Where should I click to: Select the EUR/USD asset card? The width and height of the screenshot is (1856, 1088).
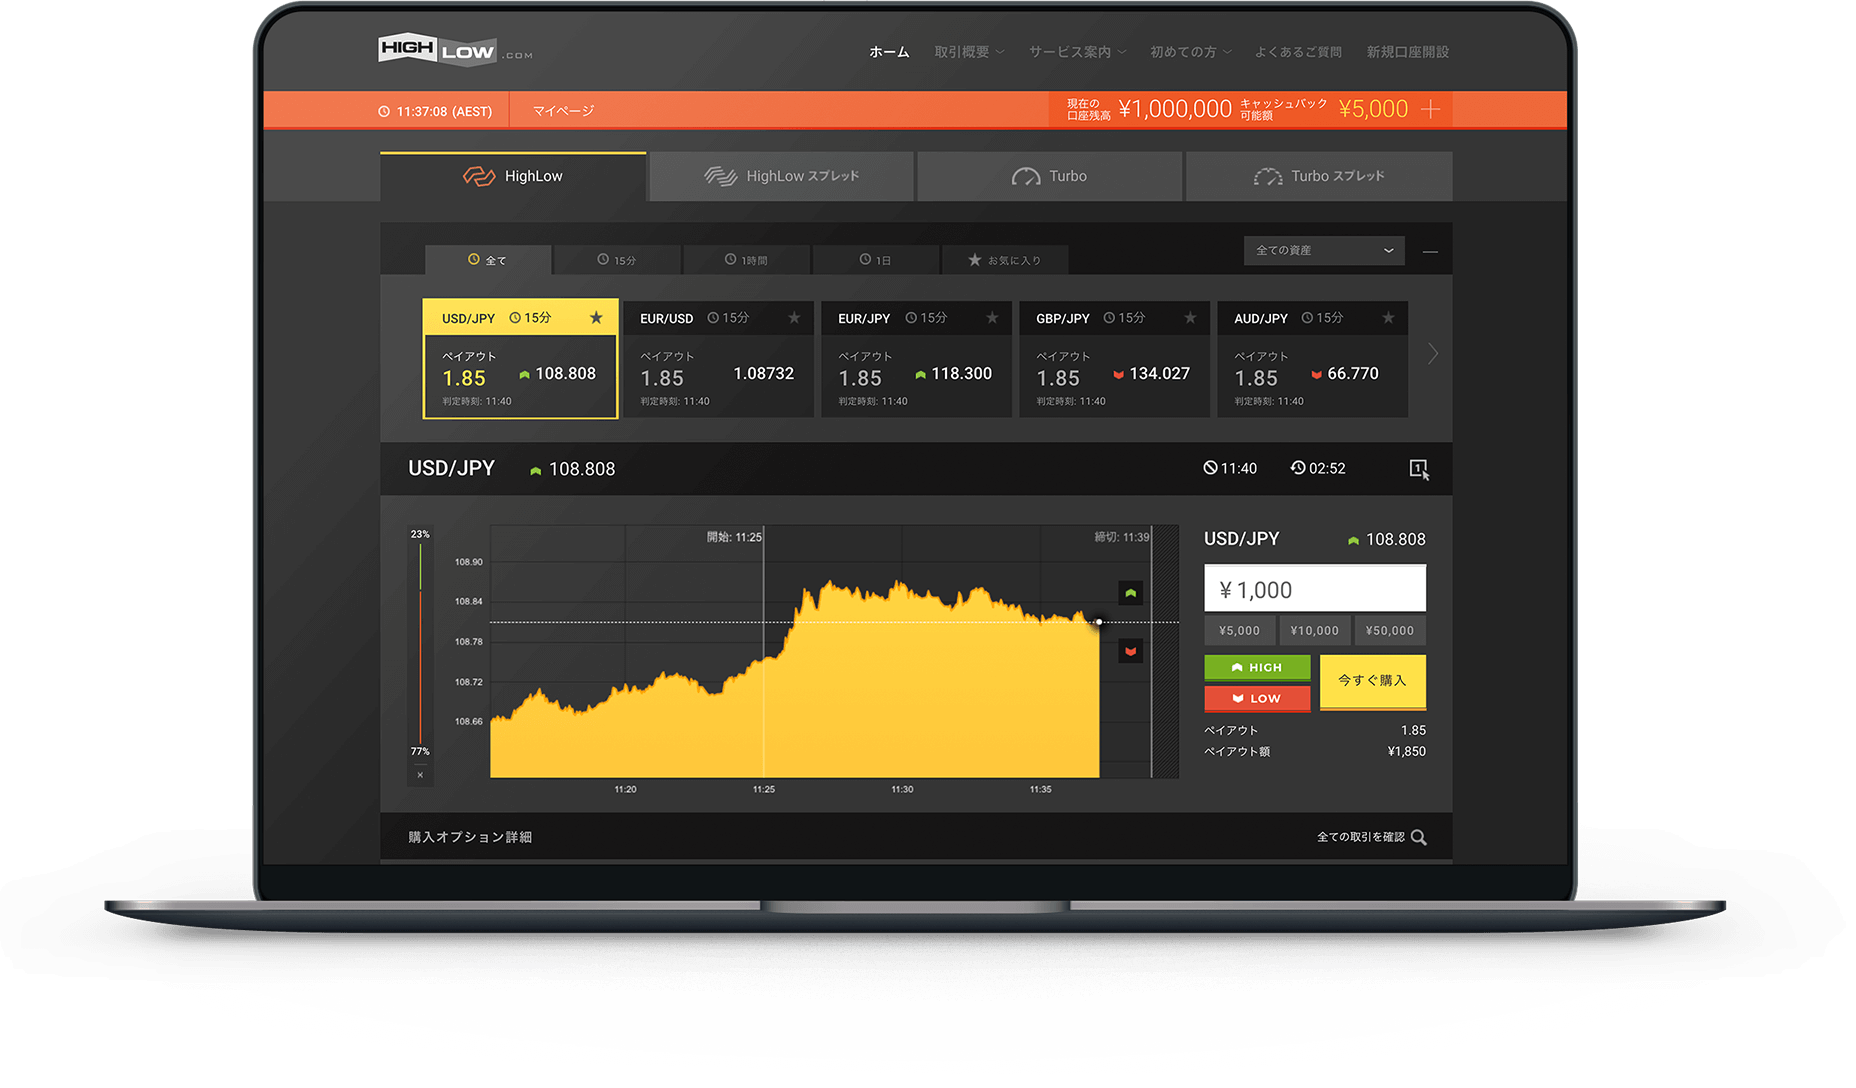click(x=718, y=359)
